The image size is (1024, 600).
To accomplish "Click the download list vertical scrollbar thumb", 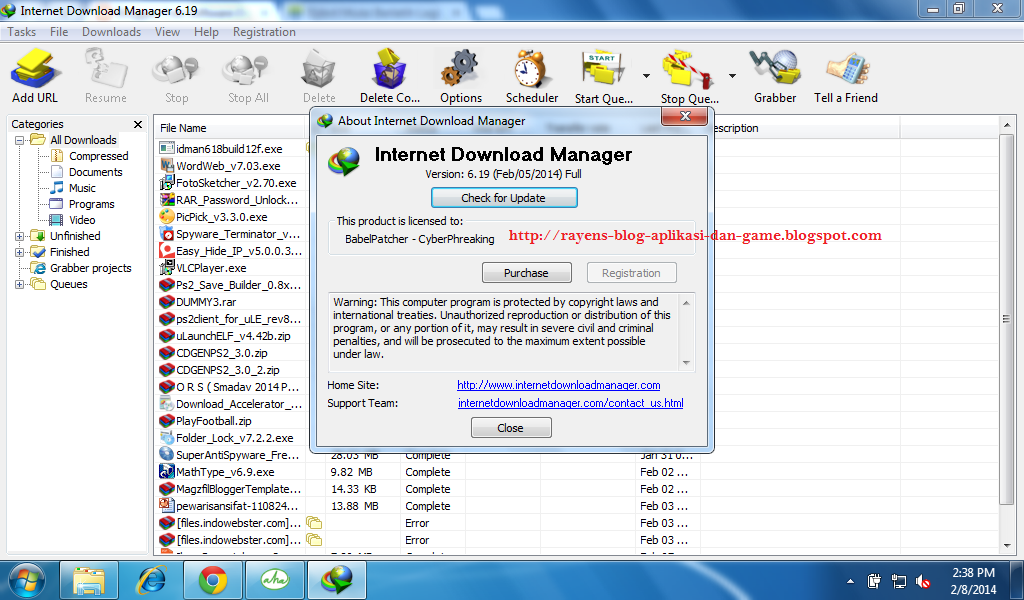I will point(1006,319).
